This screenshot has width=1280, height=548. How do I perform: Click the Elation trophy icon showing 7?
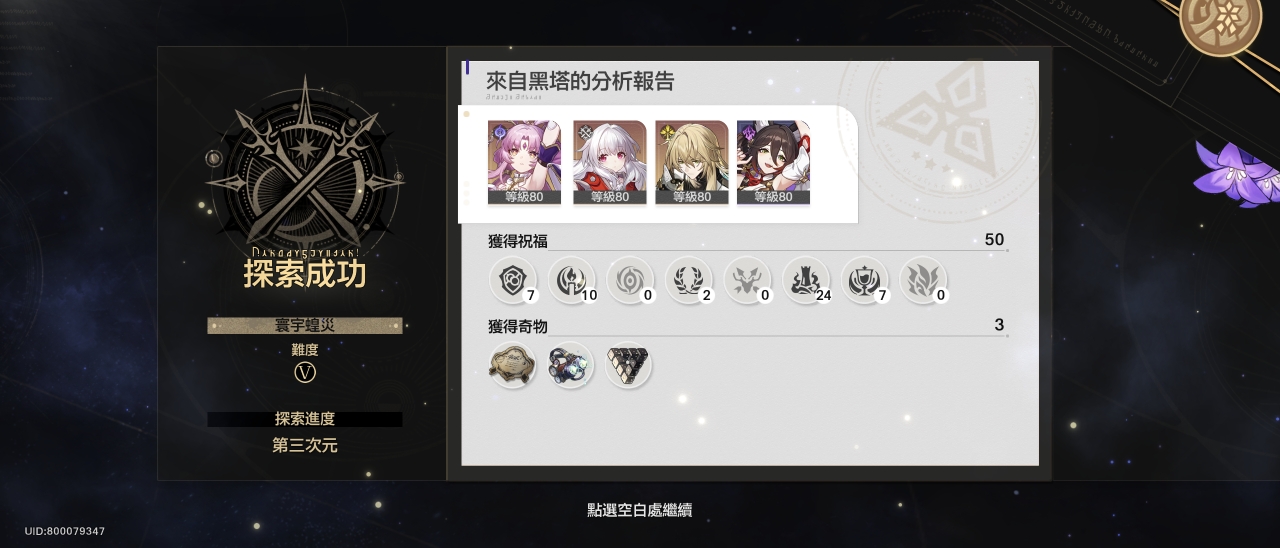click(x=865, y=279)
